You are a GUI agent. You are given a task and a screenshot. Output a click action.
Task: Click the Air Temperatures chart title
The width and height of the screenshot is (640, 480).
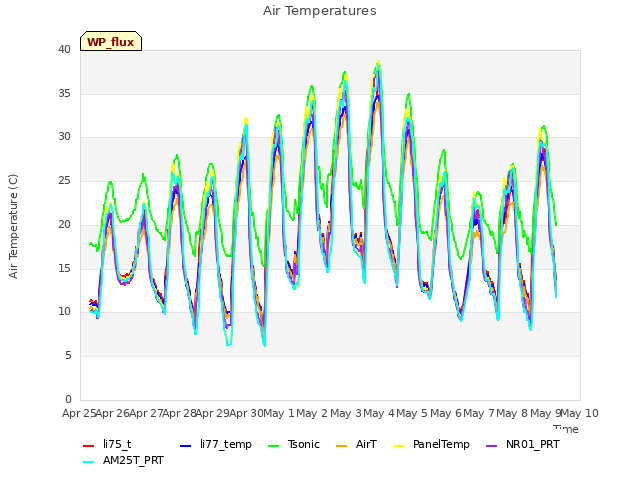click(x=320, y=11)
